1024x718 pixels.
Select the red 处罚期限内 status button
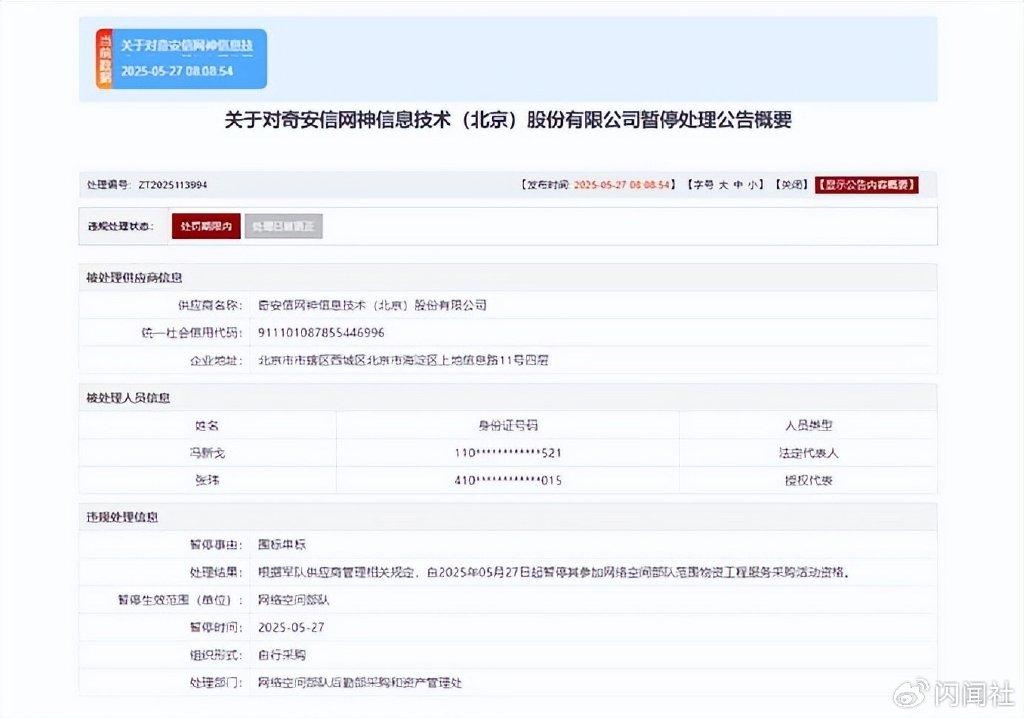[x=206, y=226]
